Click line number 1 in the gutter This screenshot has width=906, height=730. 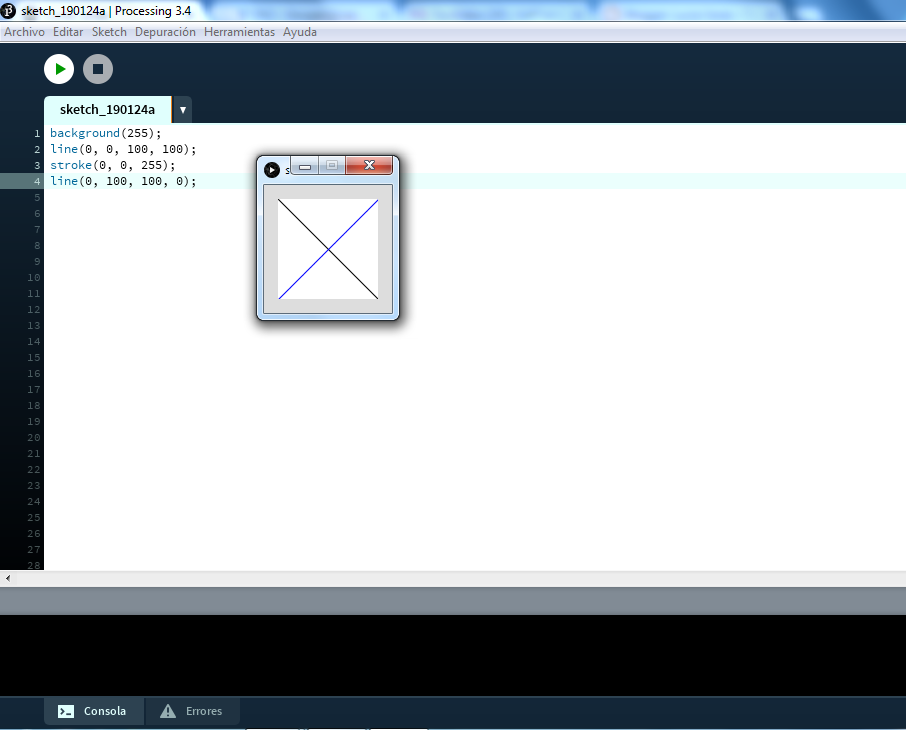point(37,134)
